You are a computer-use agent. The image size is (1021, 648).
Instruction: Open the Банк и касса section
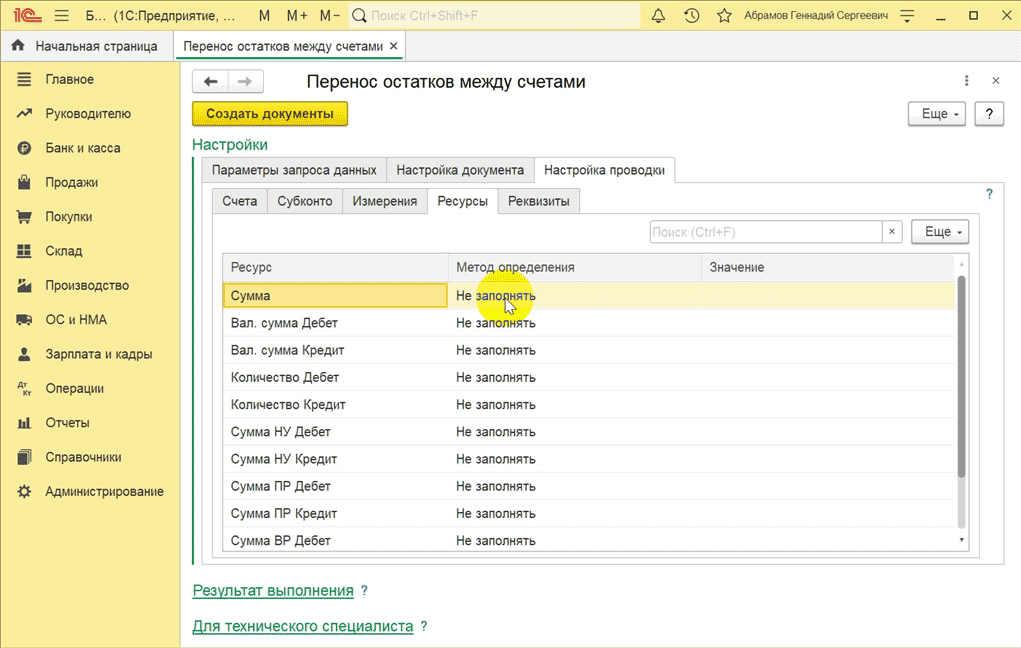[82, 148]
